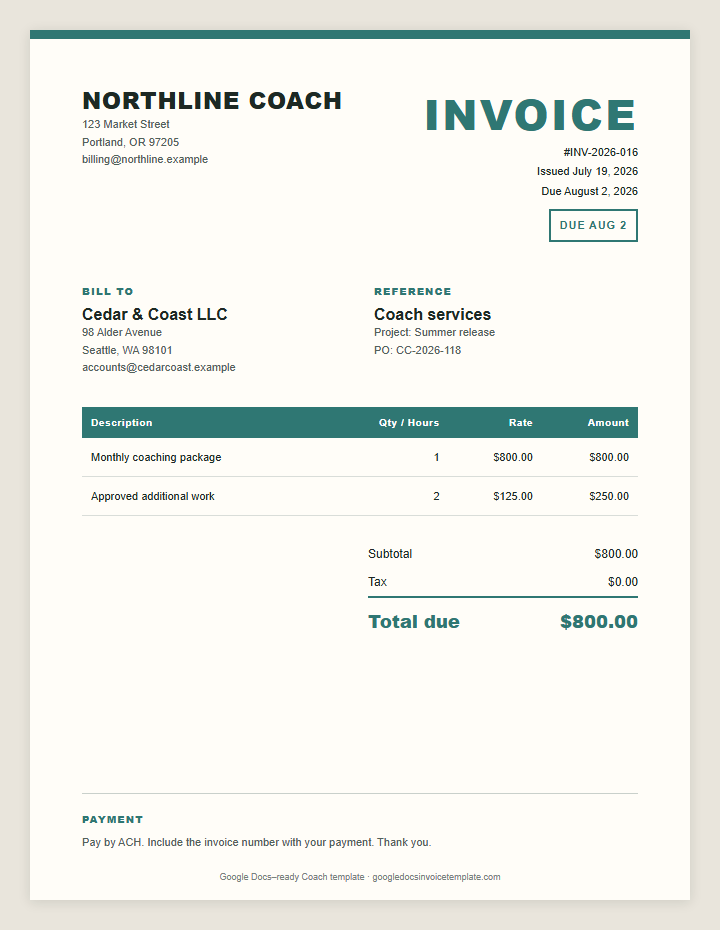Click the Subtotal label
The image size is (720, 930).
coord(390,553)
